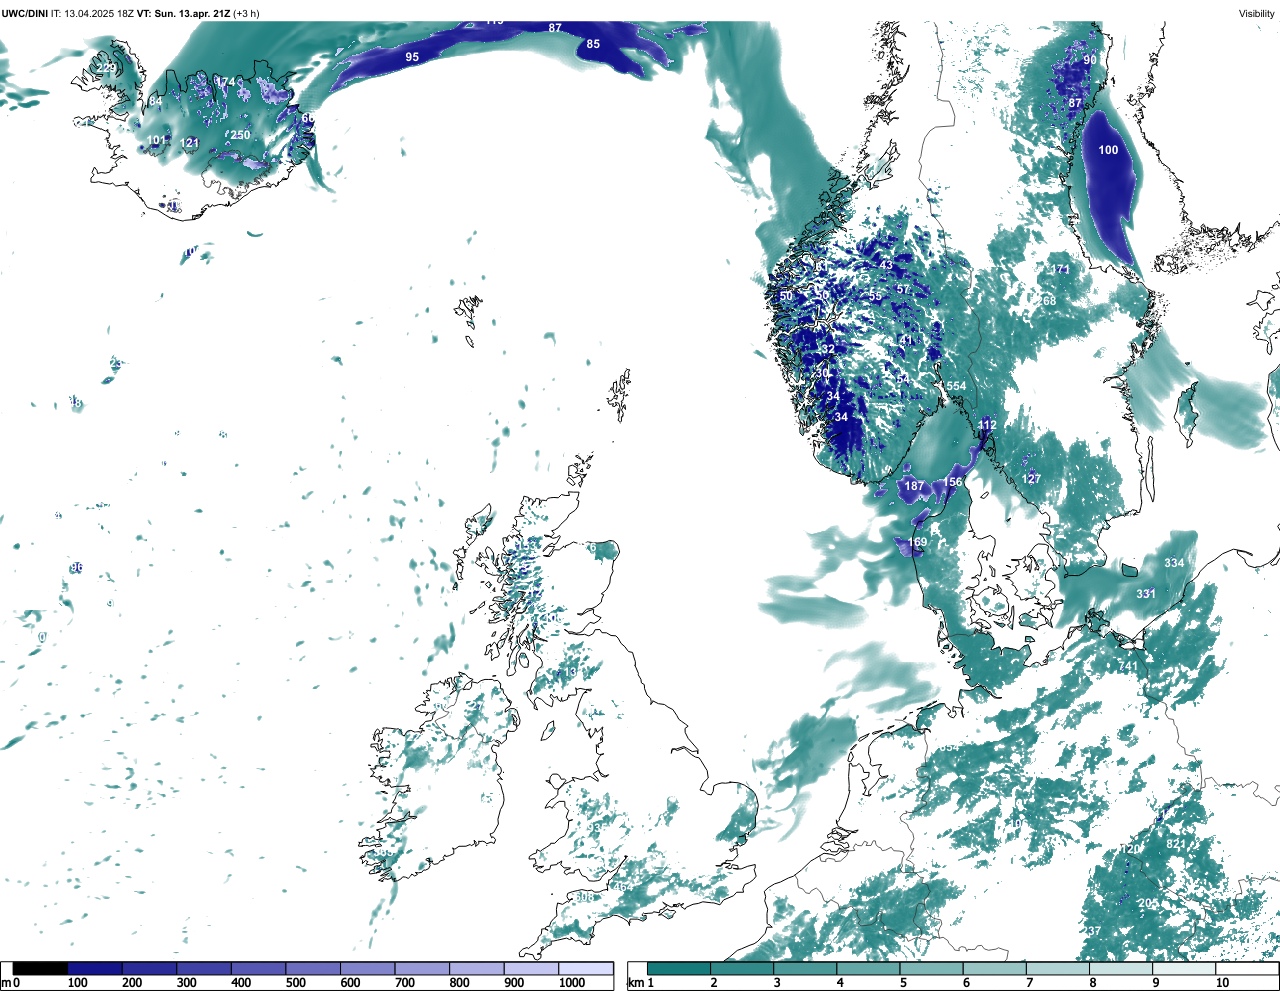The image size is (1280, 991).
Task: Click the "169" value off northern Denmark
Action: (917, 542)
